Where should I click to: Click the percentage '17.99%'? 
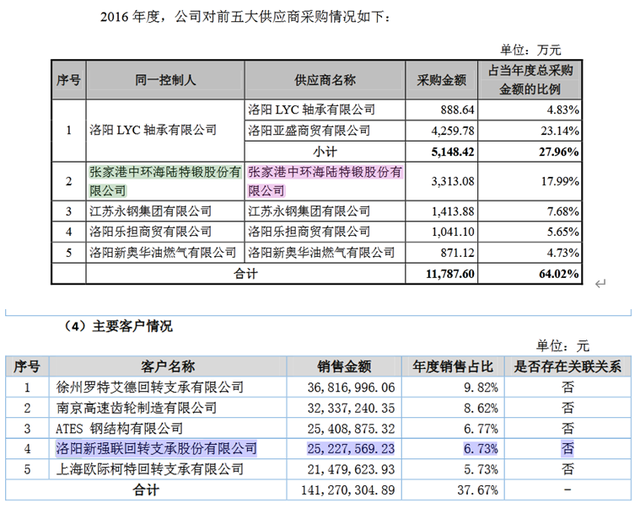(x=560, y=181)
